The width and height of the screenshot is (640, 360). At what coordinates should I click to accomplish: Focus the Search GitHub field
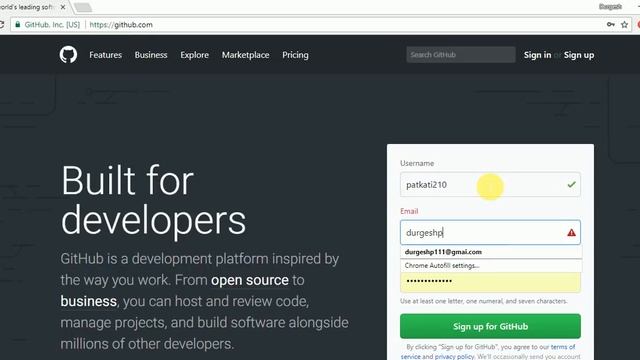[x=461, y=55]
